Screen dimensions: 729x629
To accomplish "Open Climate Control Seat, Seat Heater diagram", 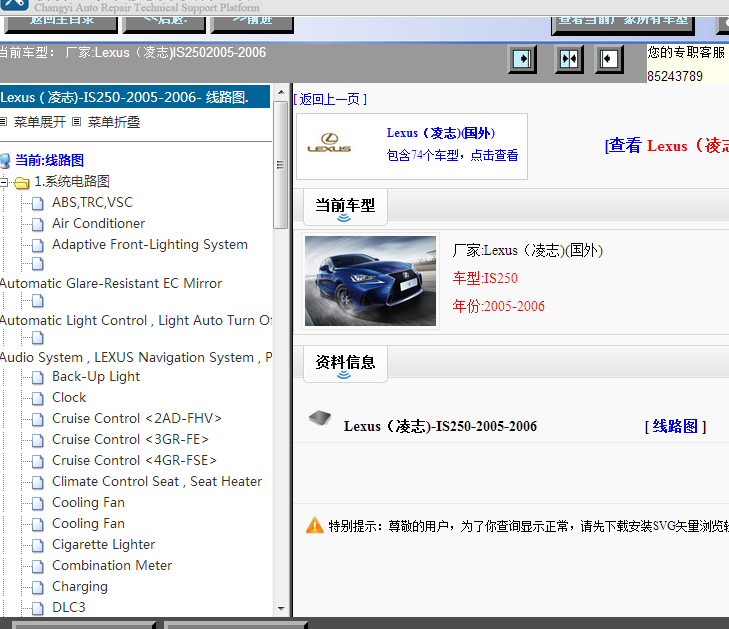I will pos(157,481).
